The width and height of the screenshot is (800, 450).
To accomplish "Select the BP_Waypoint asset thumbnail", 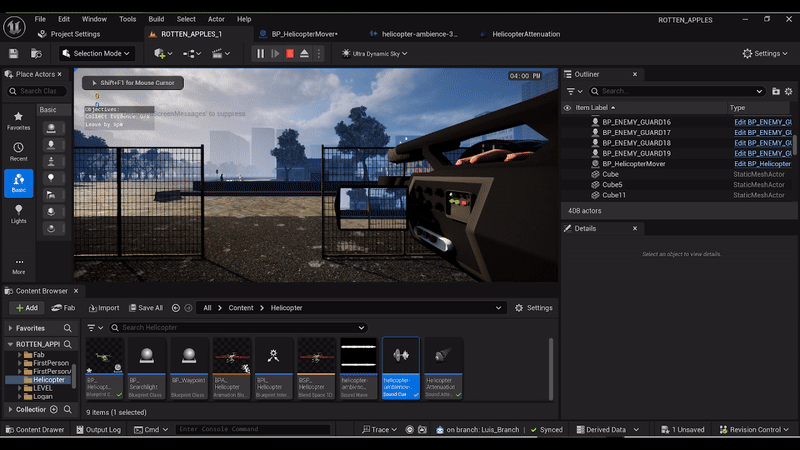I will coord(189,368).
